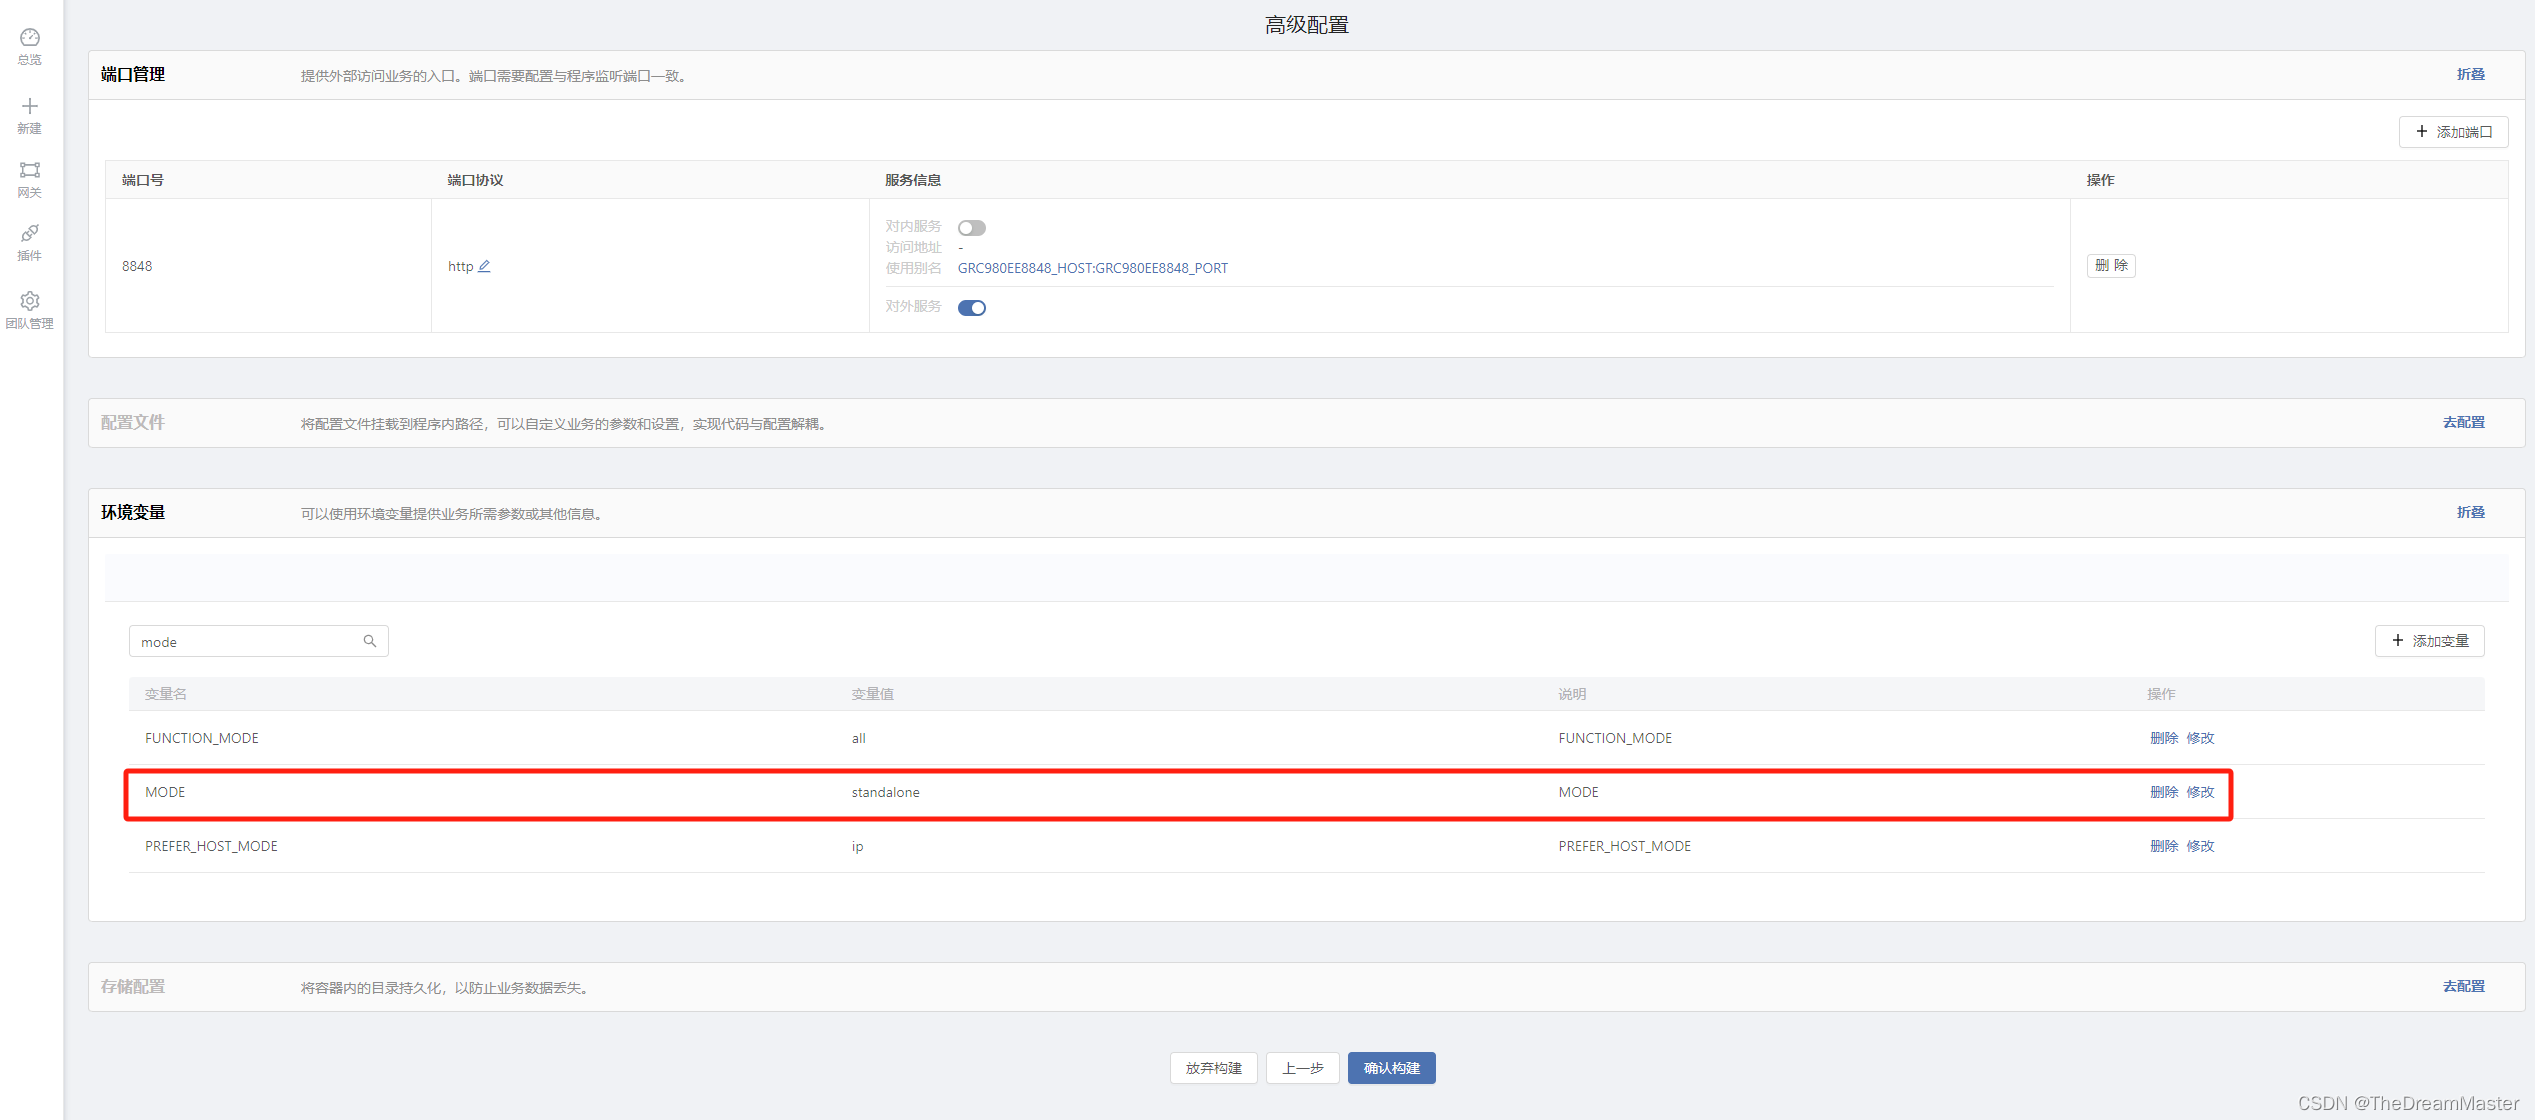Click the 存储配置 section title

tap(133, 986)
